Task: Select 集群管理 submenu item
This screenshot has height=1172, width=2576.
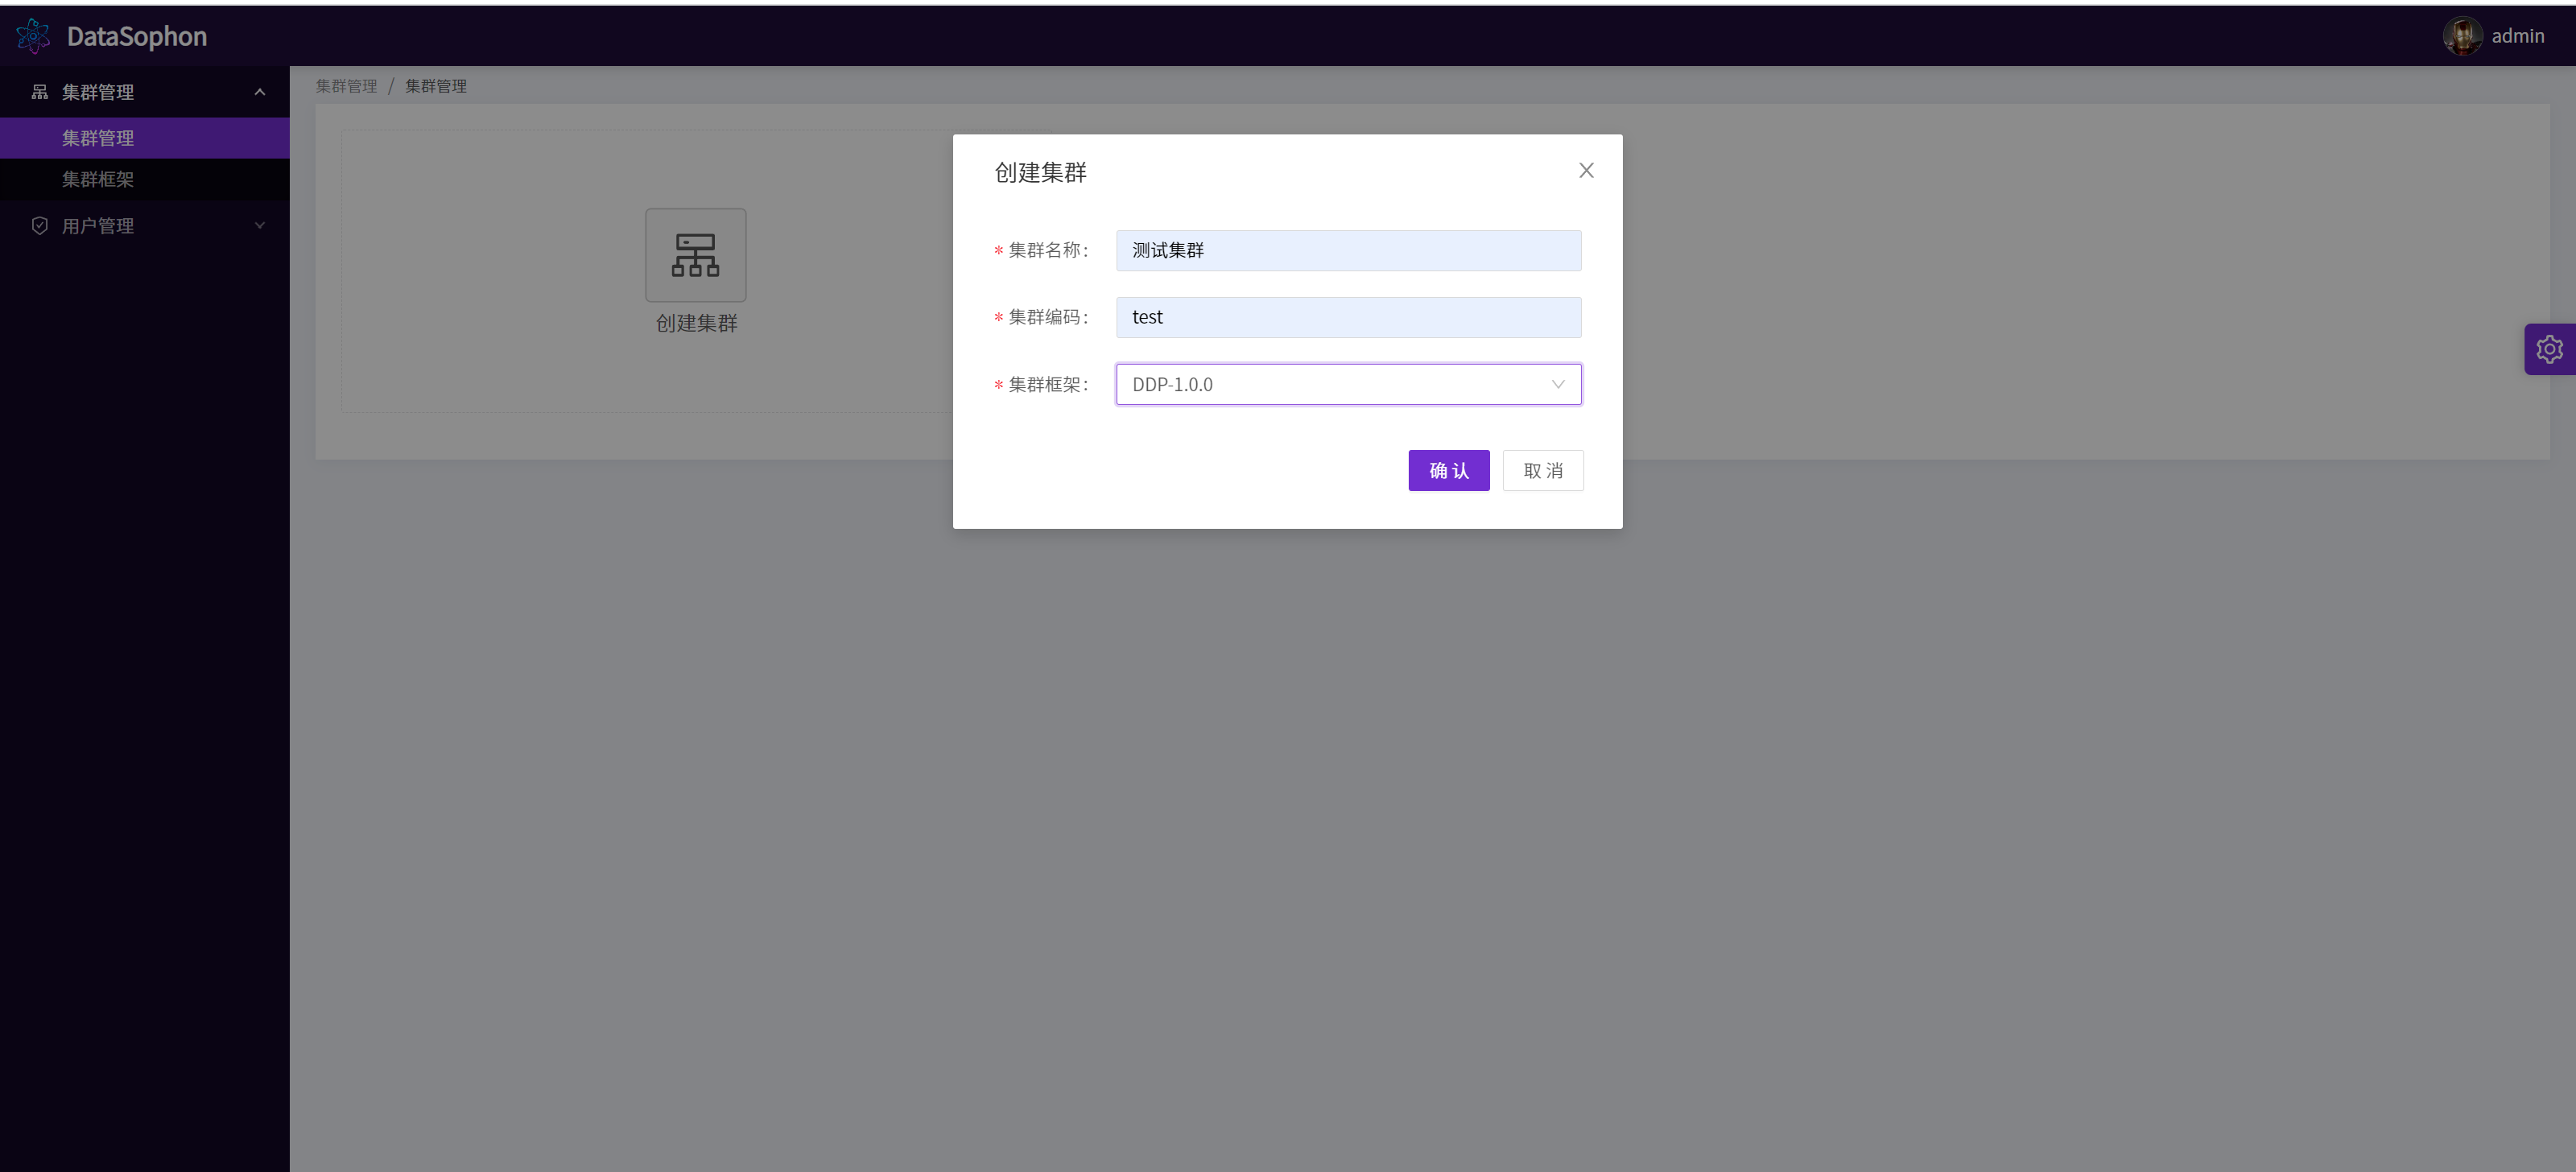Action: (145, 138)
